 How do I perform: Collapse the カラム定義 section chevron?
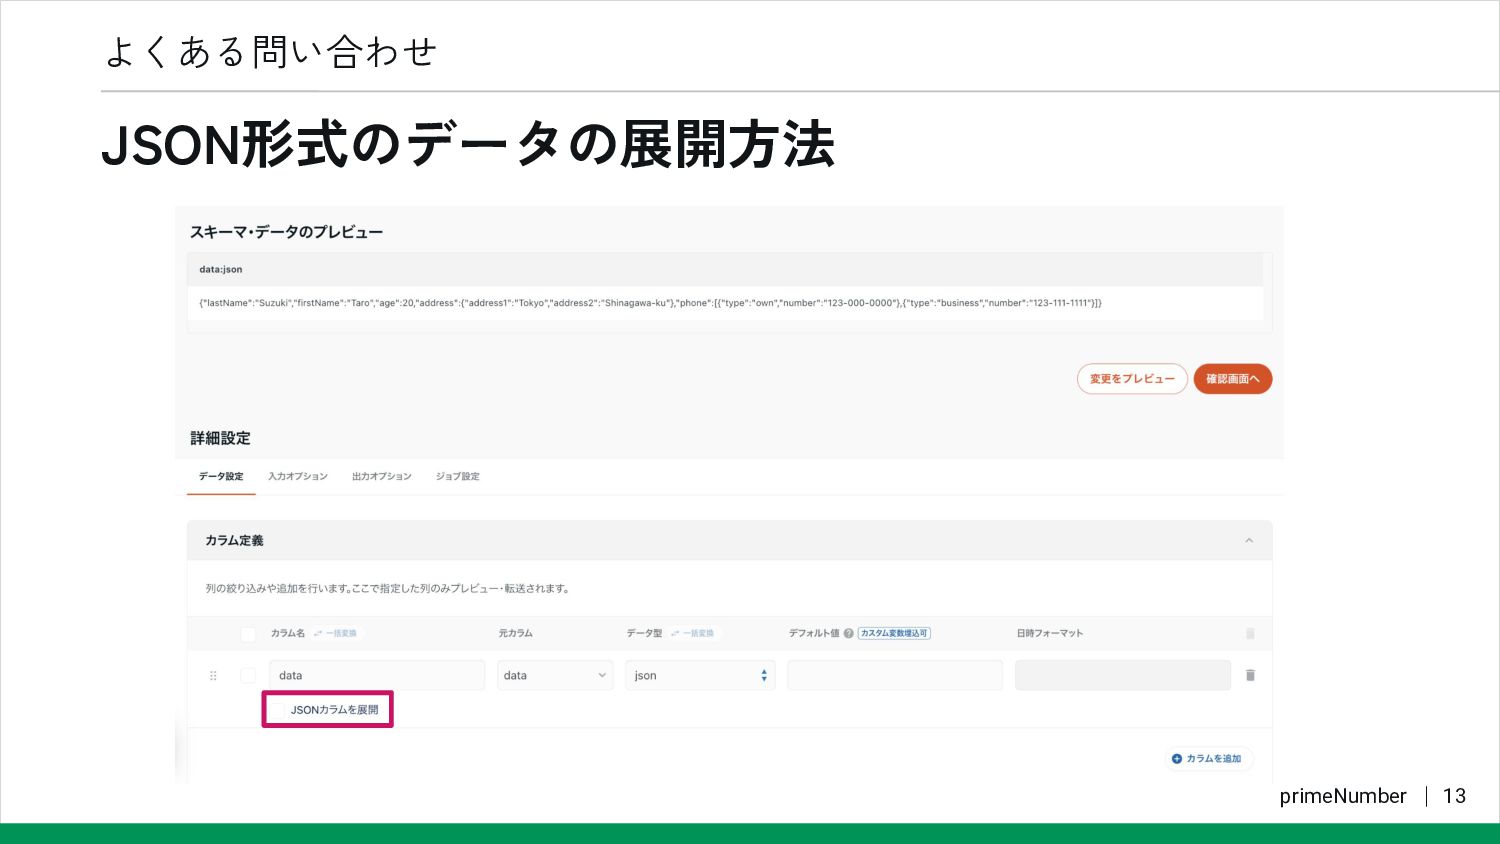click(x=1249, y=540)
